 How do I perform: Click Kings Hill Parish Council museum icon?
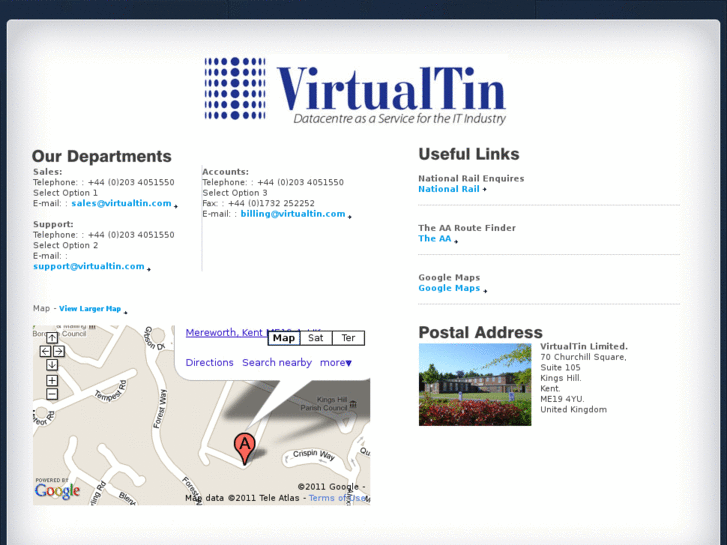pyautogui.click(x=353, y=404)
